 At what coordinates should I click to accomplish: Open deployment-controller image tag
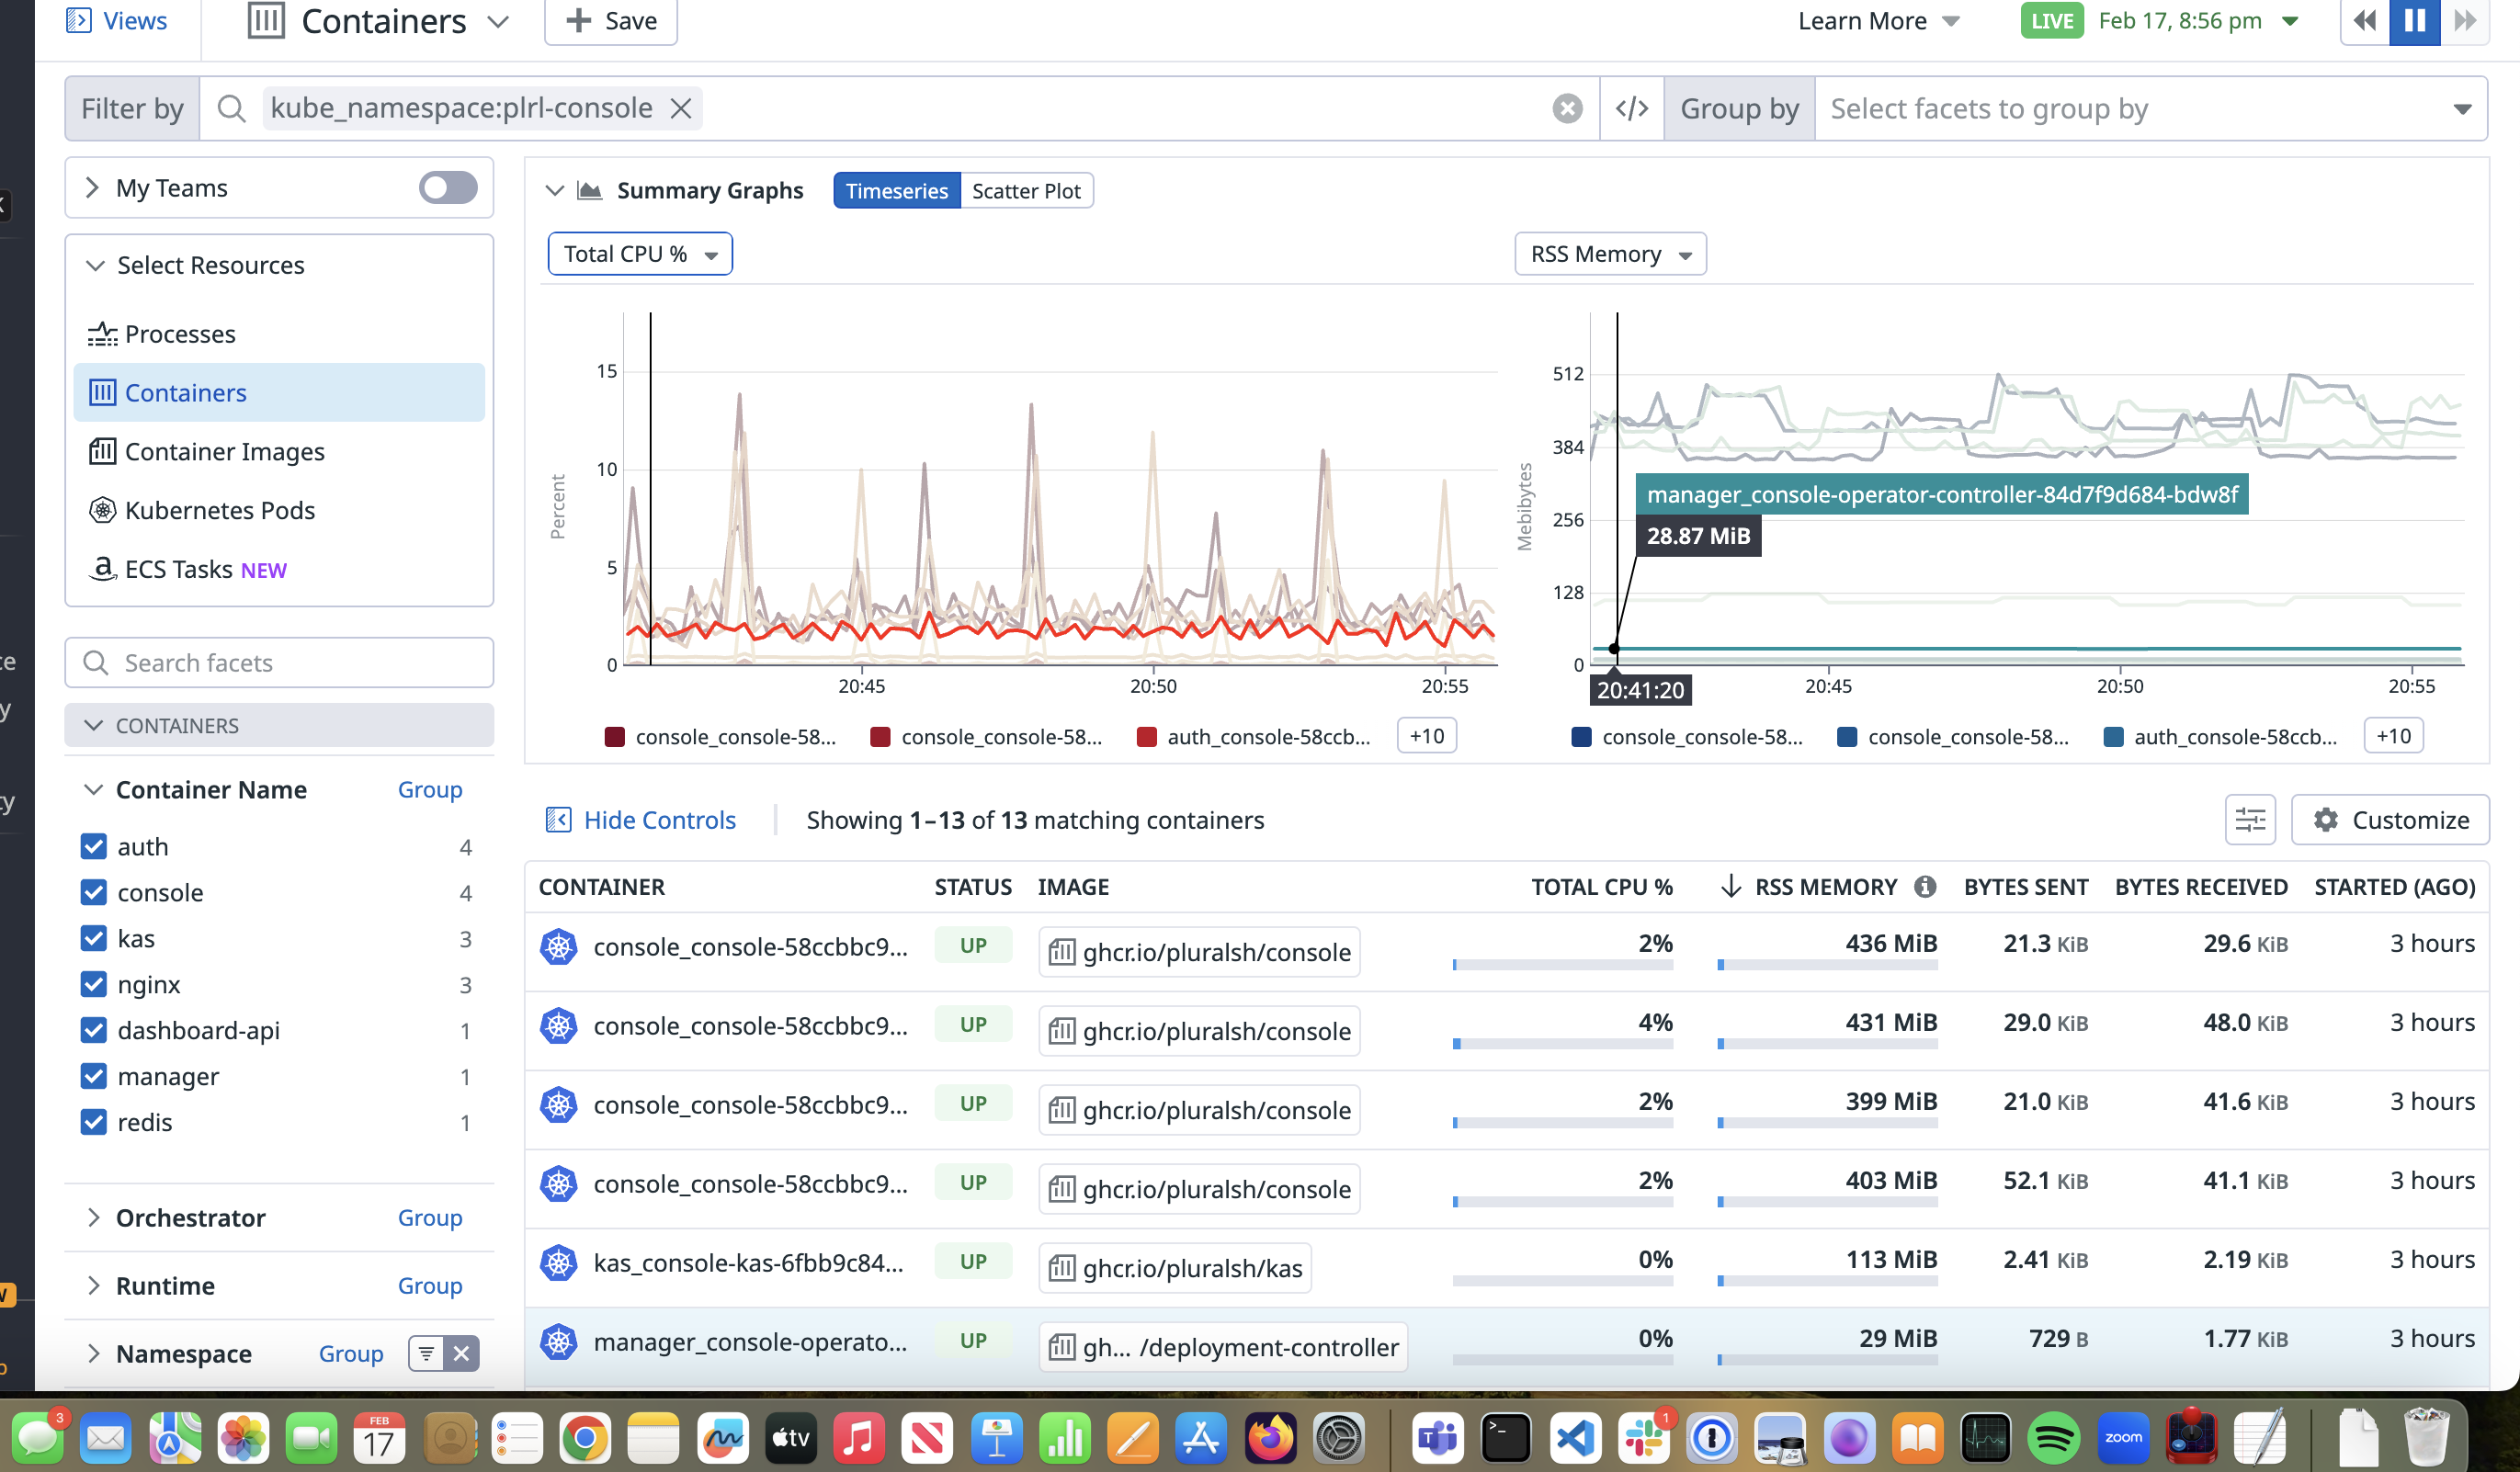coord(1223,1347)
